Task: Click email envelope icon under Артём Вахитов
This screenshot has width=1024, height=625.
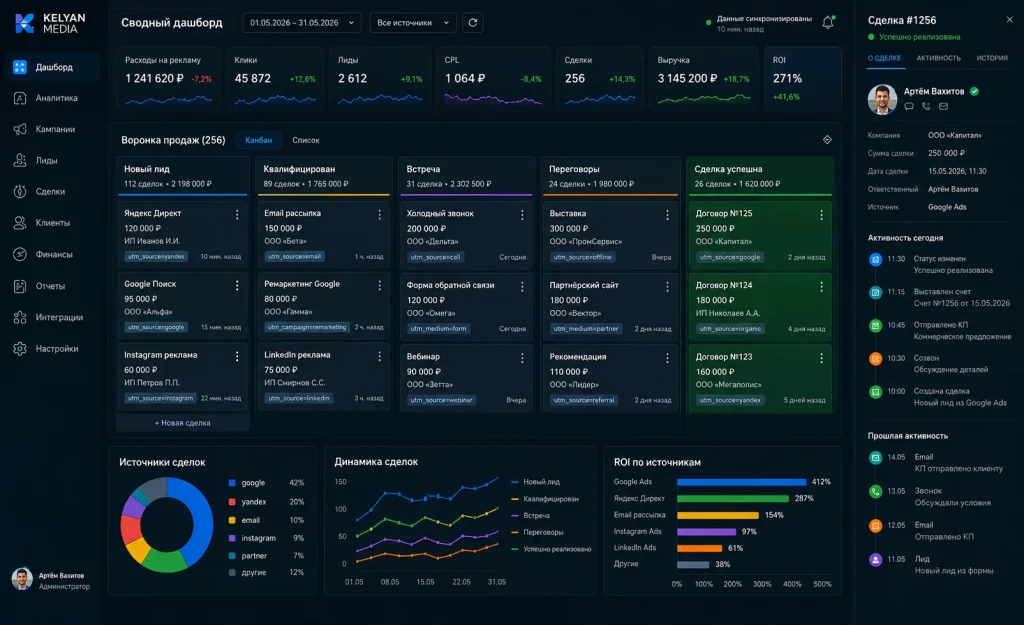Action: (x=944, y=106)
